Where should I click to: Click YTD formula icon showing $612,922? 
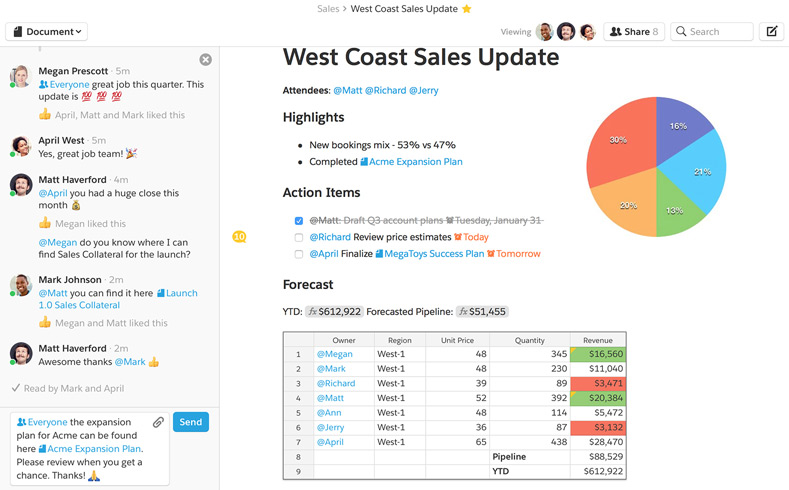coord(313,312)
